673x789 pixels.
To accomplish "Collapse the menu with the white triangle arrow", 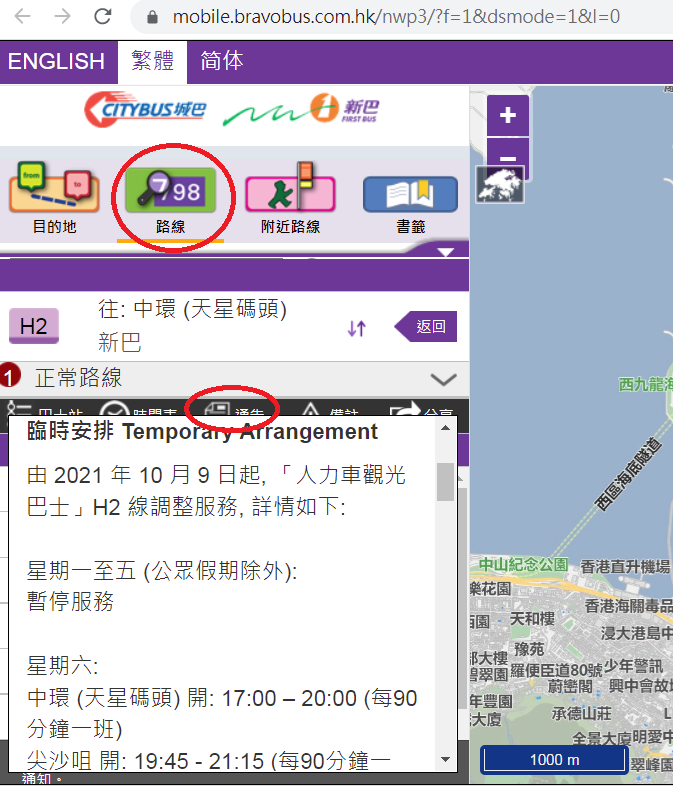I will pyautogui.click(x=446, y=252).
